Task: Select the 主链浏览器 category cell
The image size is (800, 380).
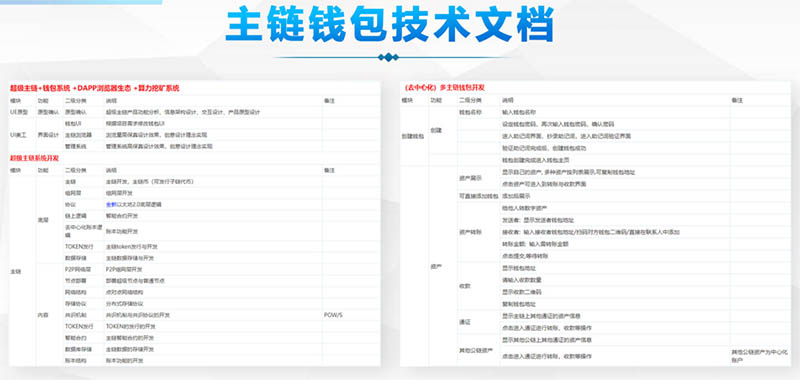Action: coord(78,135)
